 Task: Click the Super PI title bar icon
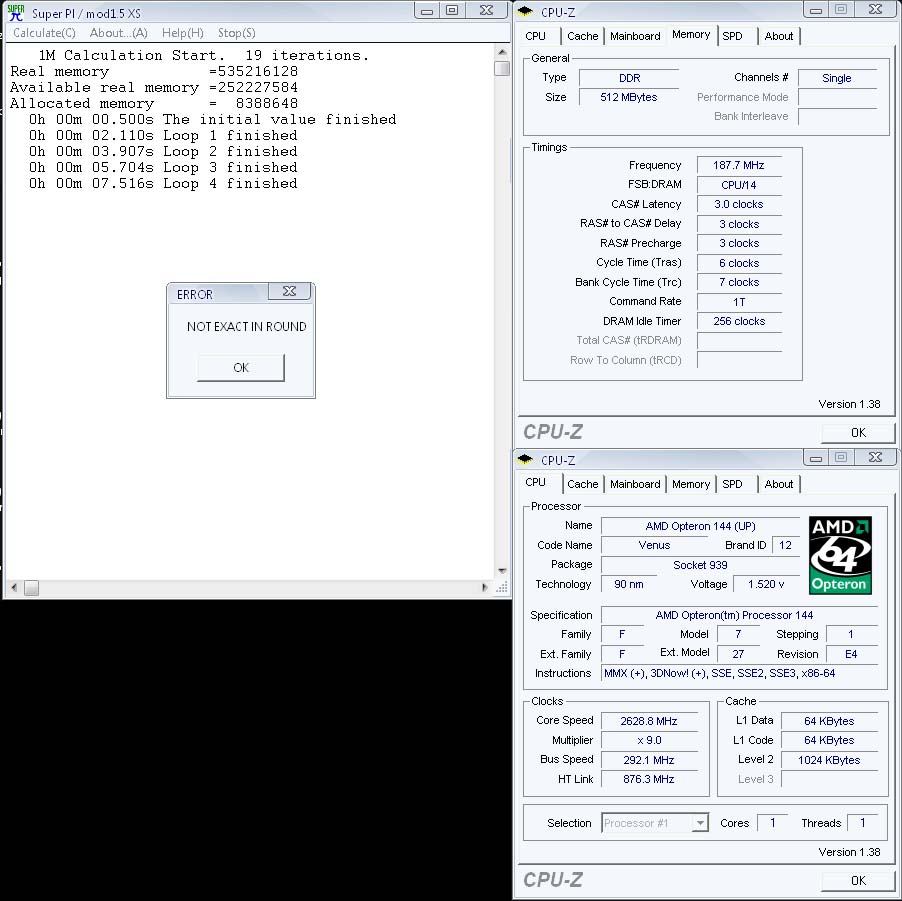click(16, 13)
